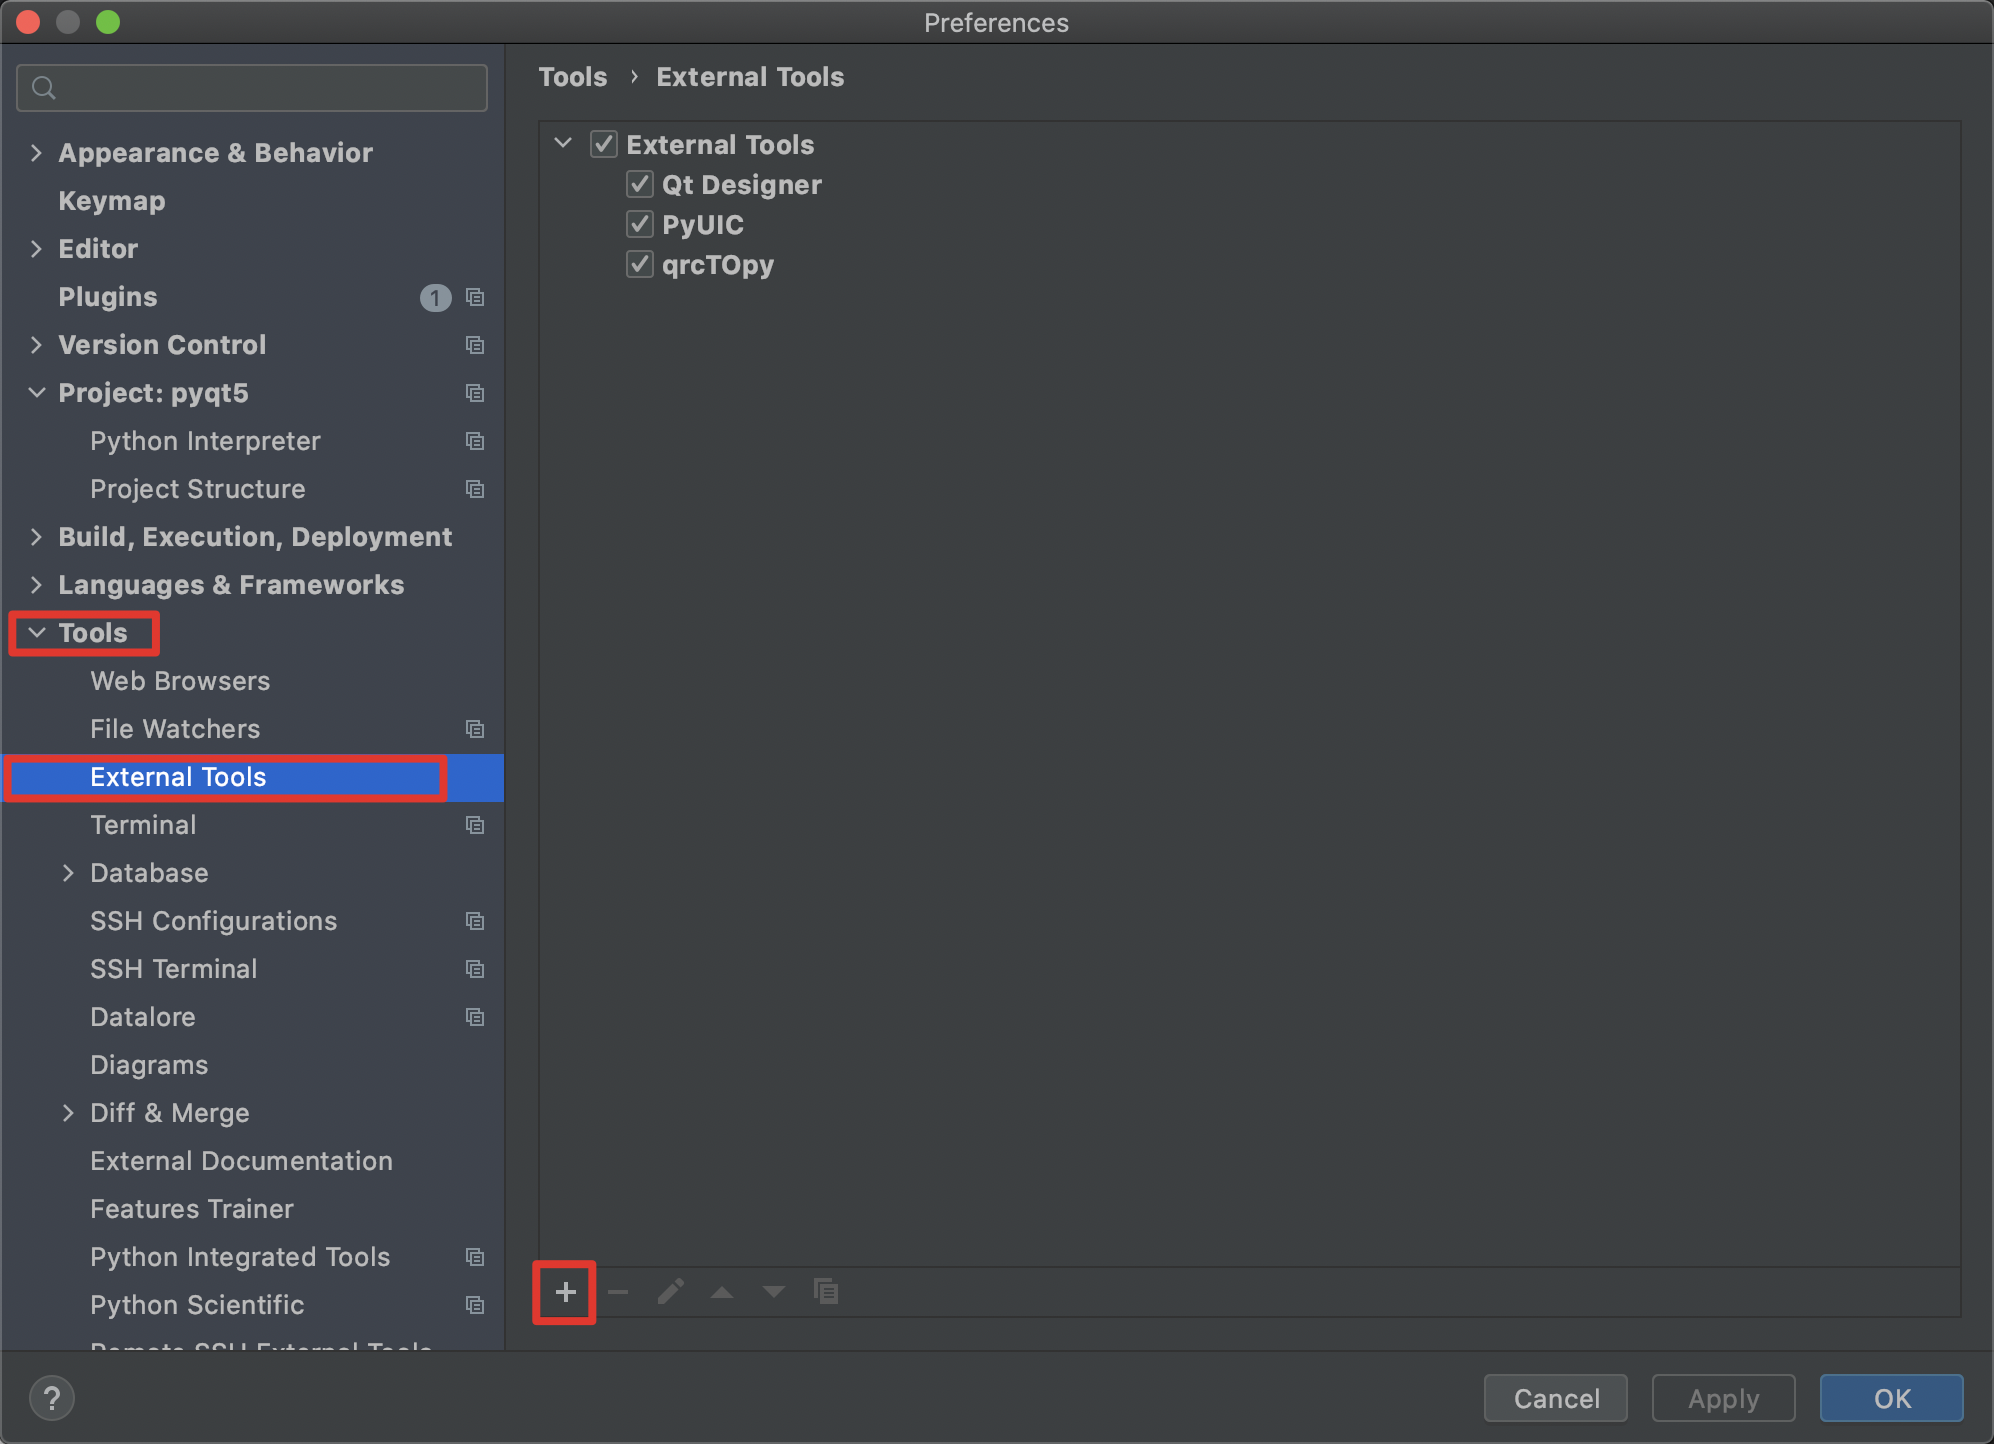
Task: Select the qrcTOpy tool row
Action: [x=1250, y=264]
